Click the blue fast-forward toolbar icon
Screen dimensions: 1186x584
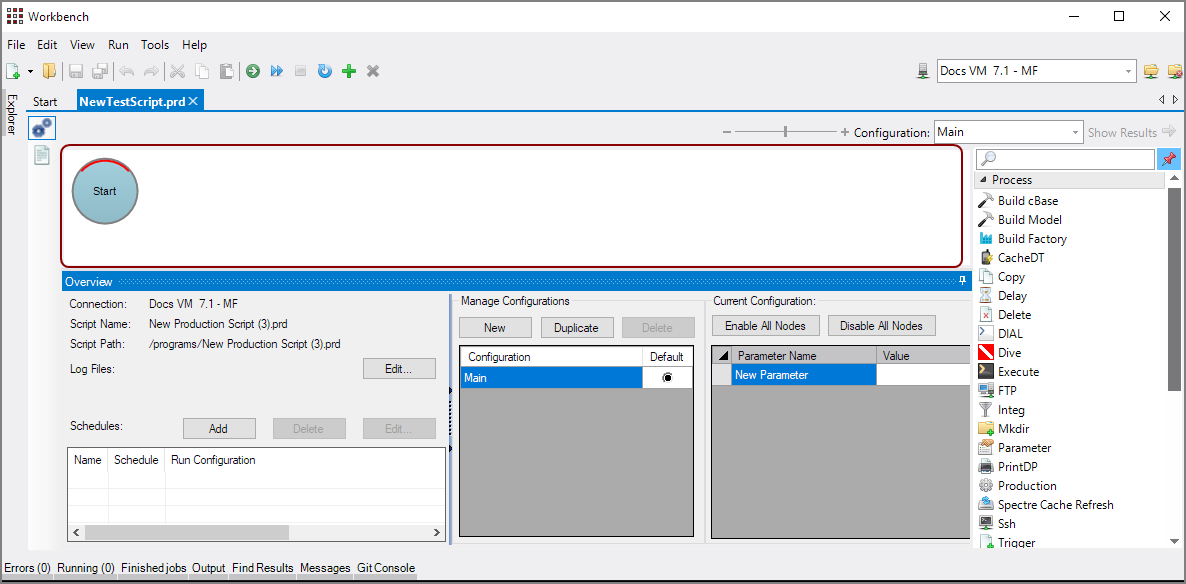tap(277, 71)
